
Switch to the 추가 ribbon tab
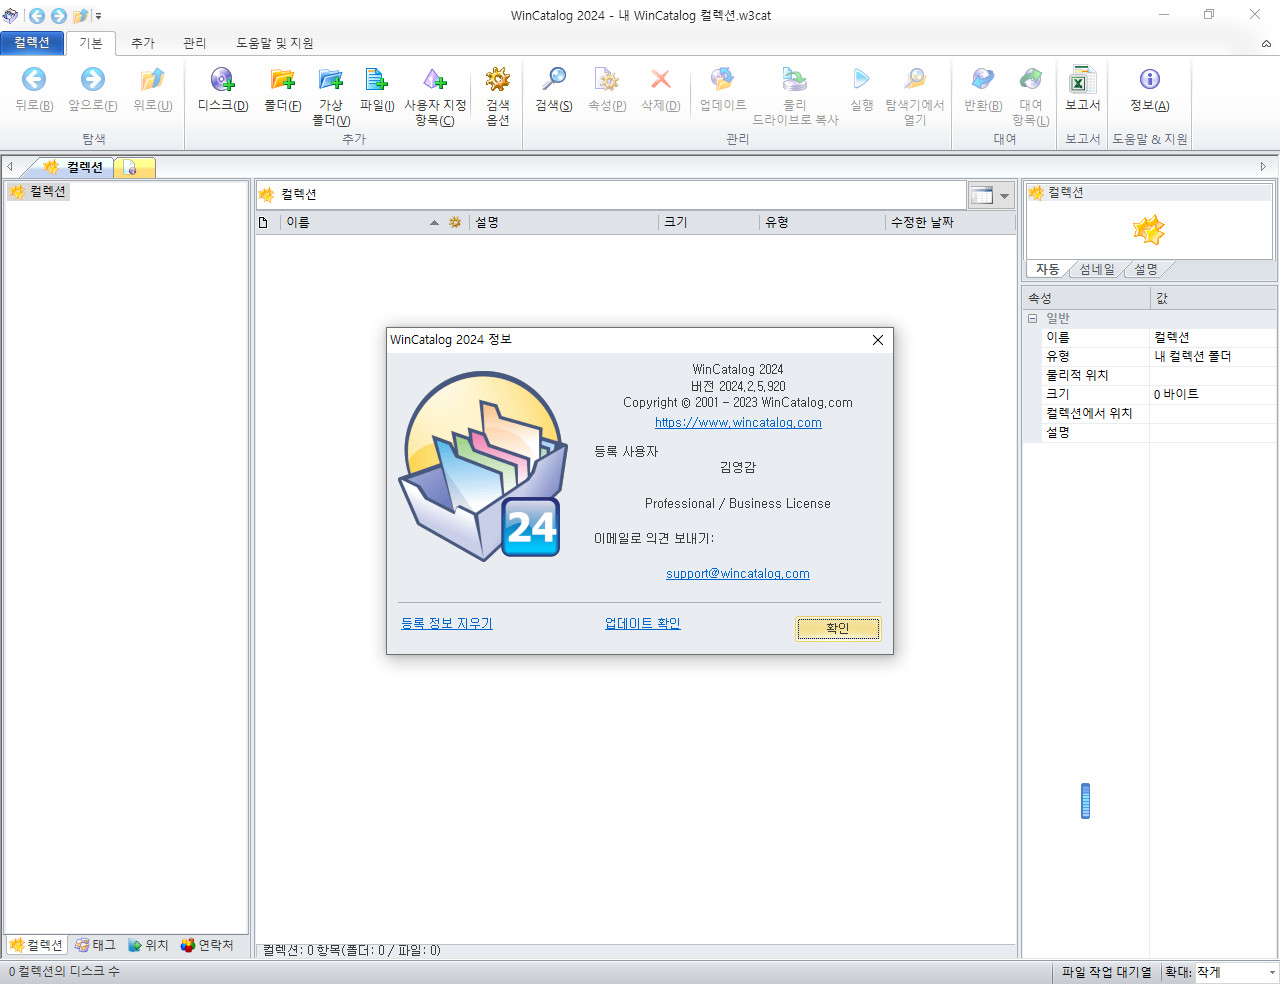[143, 43]
